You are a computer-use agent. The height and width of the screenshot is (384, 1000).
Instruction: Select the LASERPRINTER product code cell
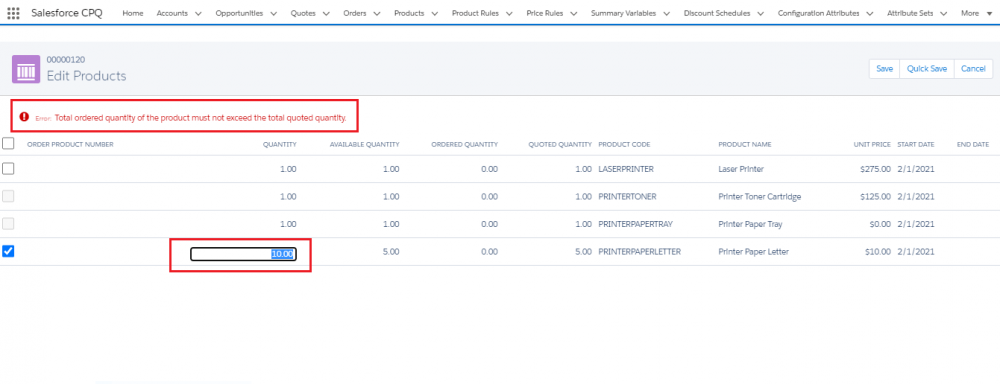pyautogui.click(x=626, y=169)
